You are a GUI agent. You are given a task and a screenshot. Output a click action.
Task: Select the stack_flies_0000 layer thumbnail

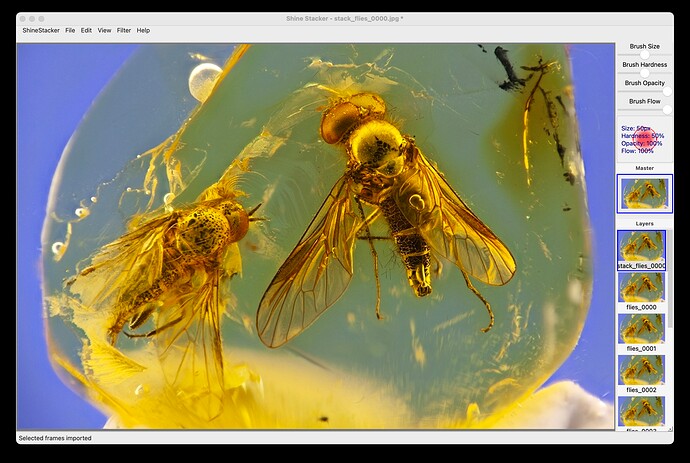point(641,246)
